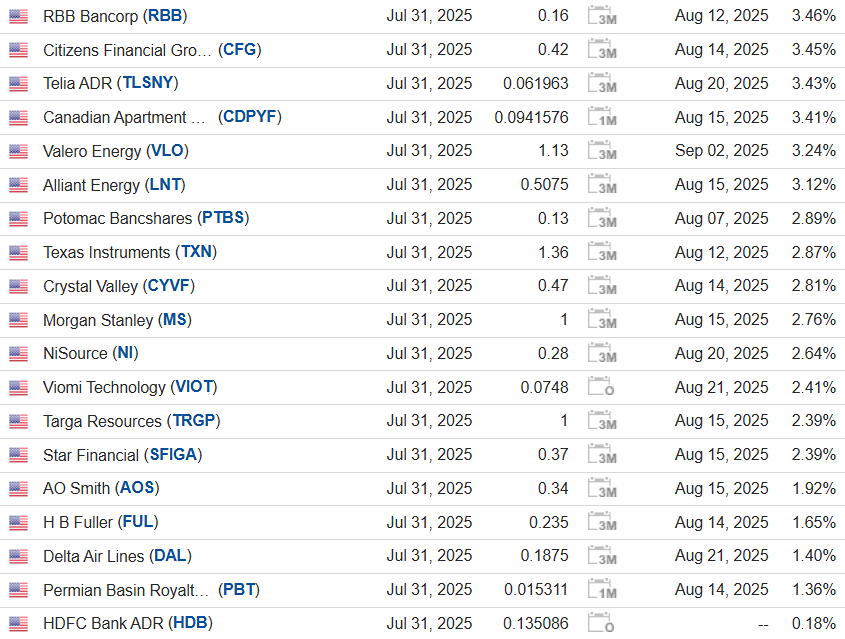Open the Valero Energy (VLO) link
Viewport: 845px width, 639px height.
(115, 151)
